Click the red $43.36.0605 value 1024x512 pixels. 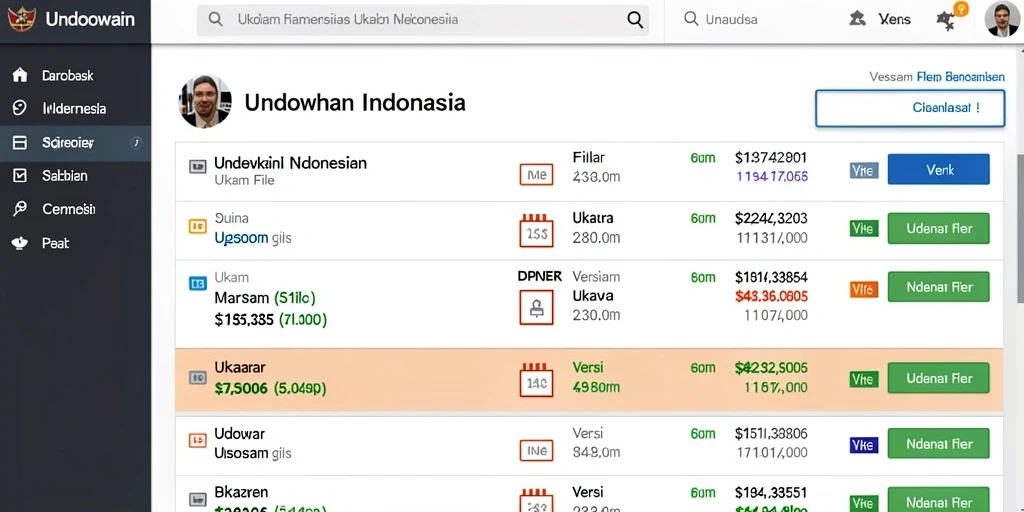(771, 296)
